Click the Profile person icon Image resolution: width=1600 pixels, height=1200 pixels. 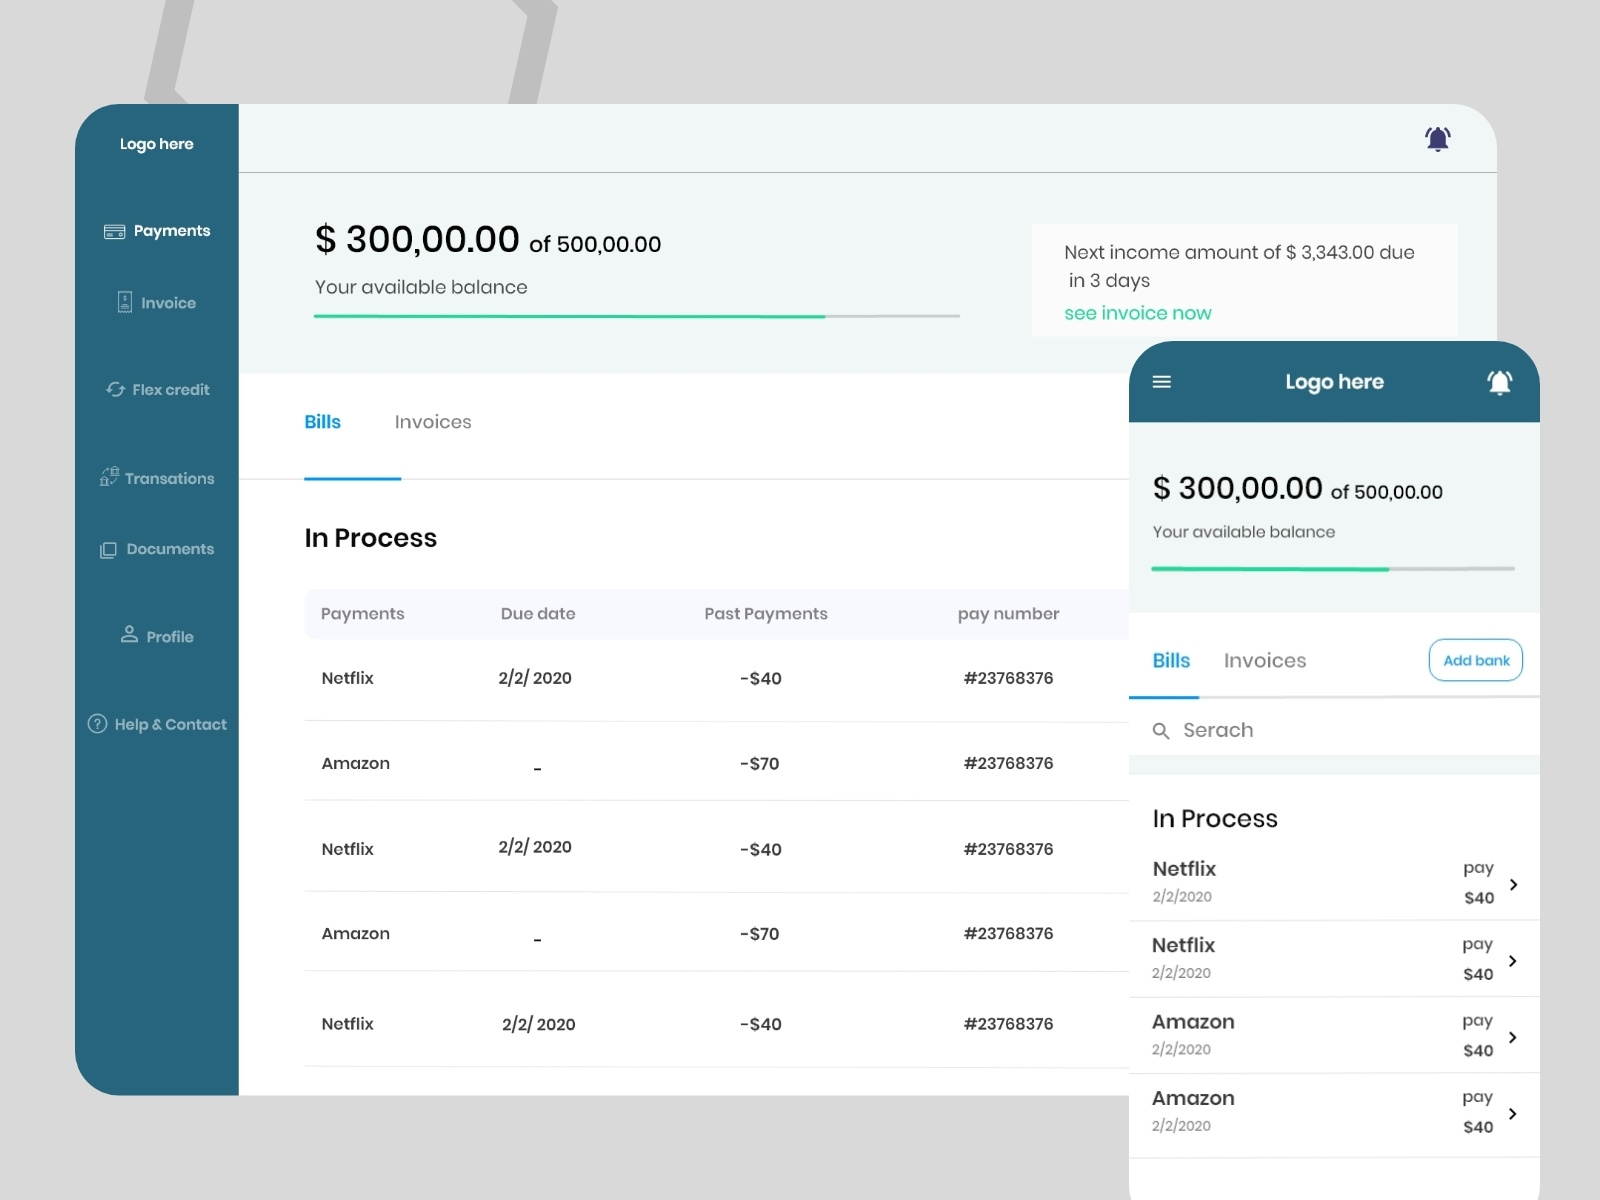point(129,635)
